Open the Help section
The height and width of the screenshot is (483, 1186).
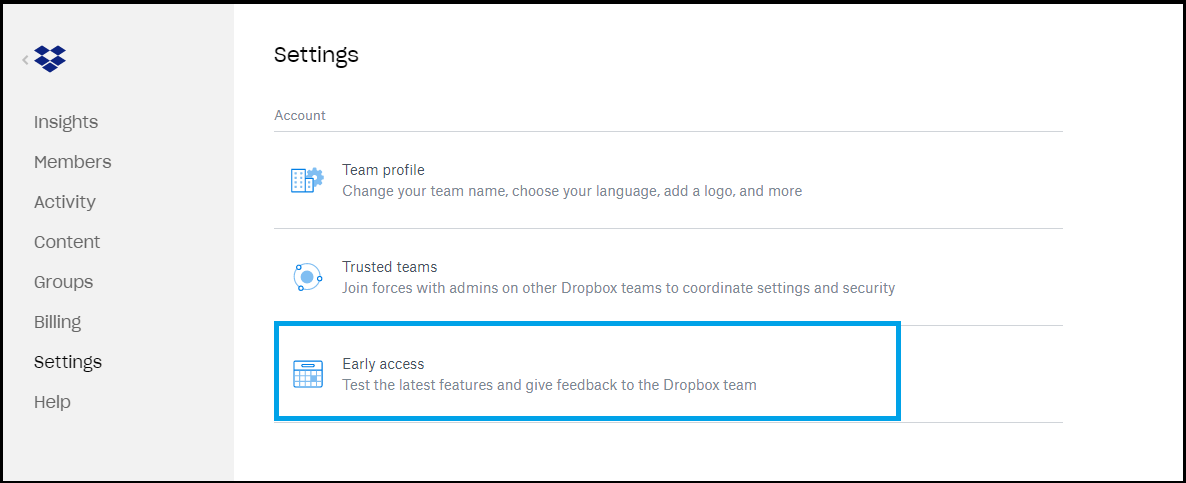[x=52, y=402]
